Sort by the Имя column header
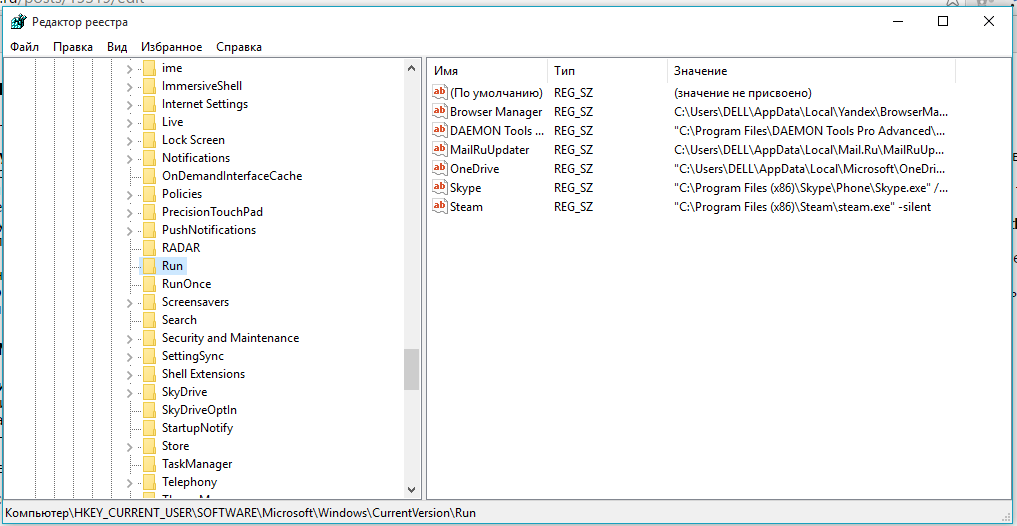 (487, 71)
